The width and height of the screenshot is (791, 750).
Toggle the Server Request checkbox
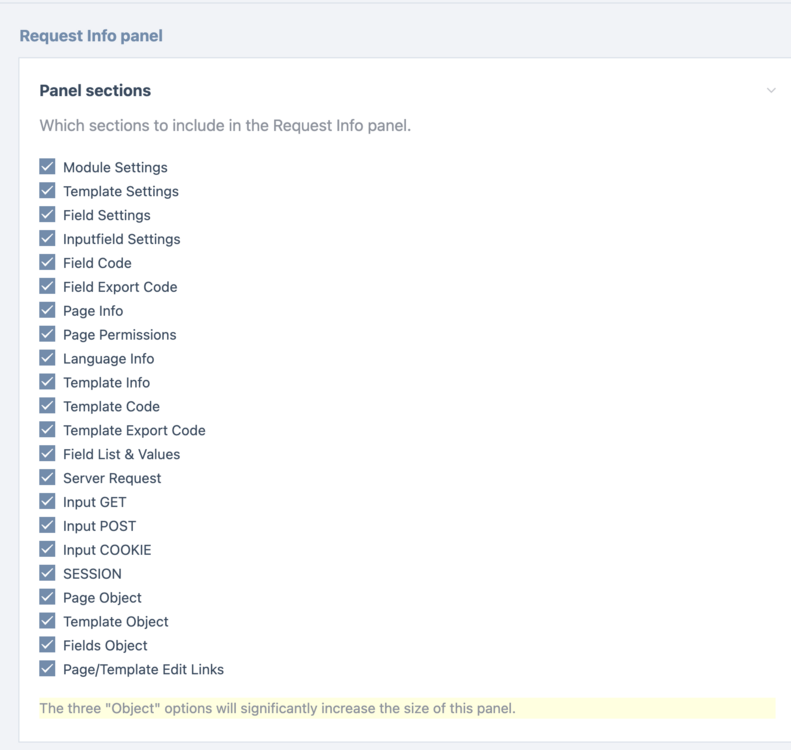(47, 478)
